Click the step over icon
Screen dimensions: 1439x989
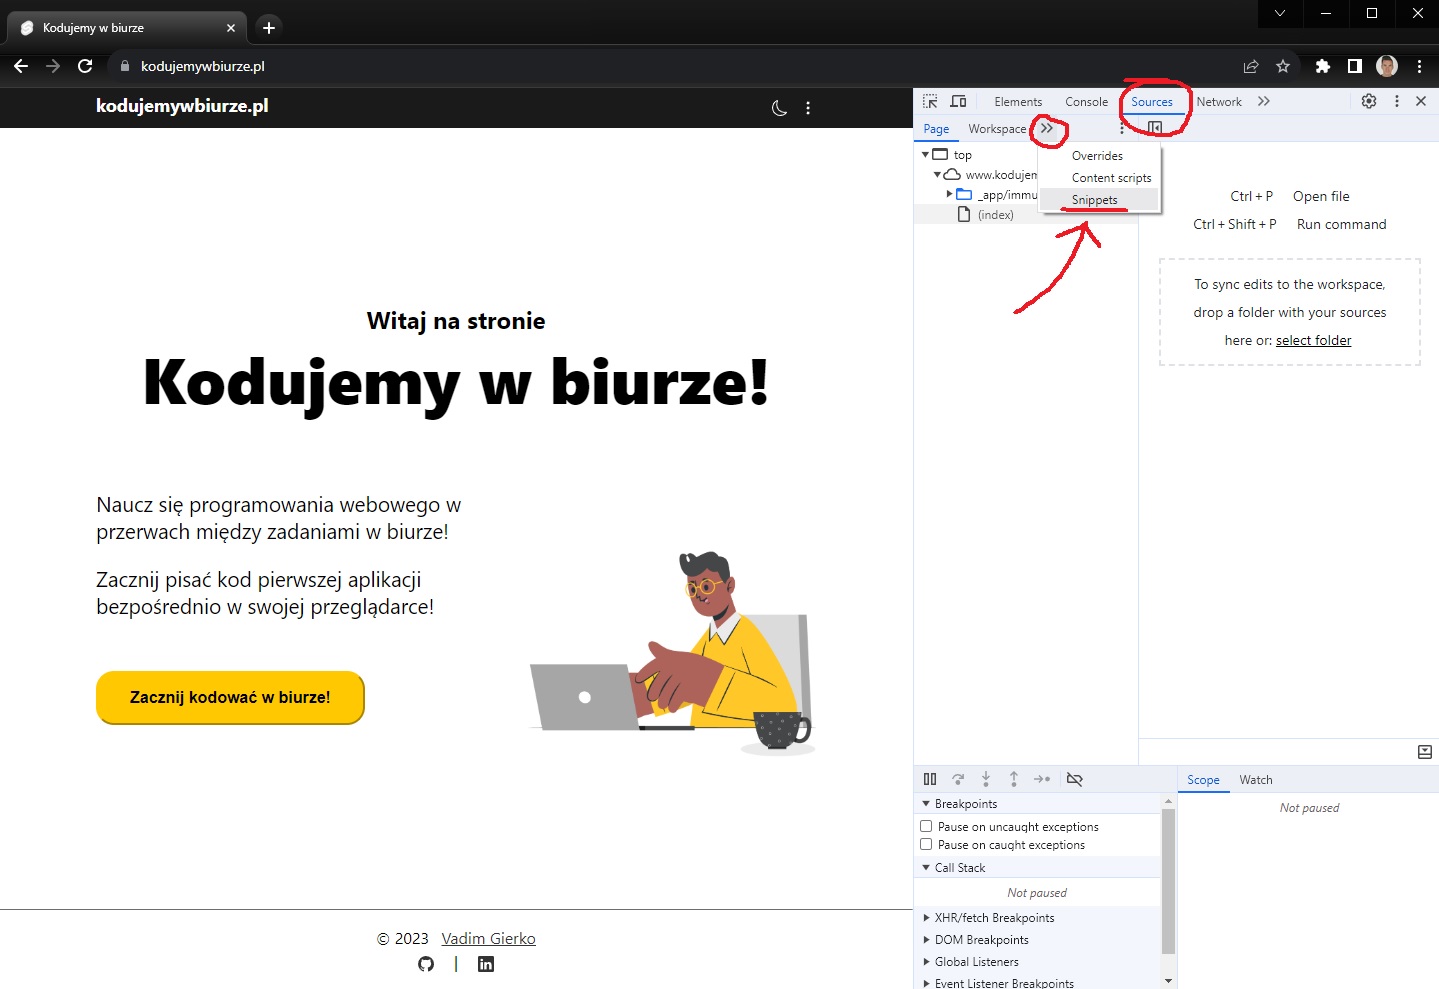(958, 779)
